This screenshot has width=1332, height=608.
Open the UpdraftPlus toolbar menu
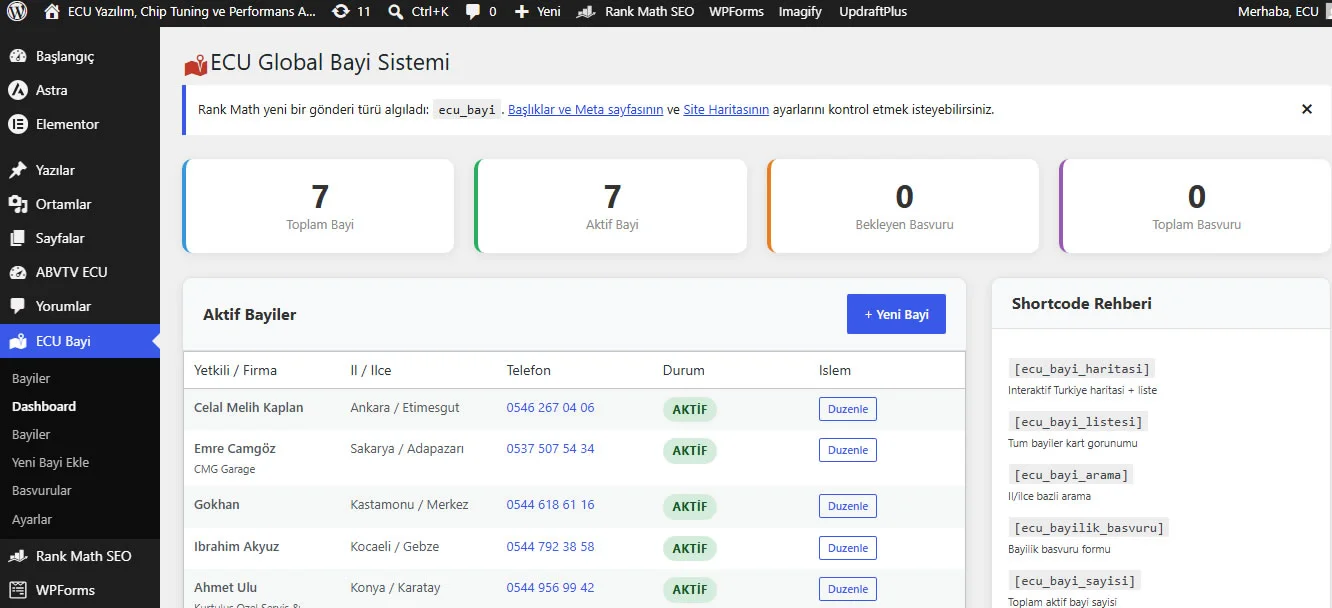point(871,12)
